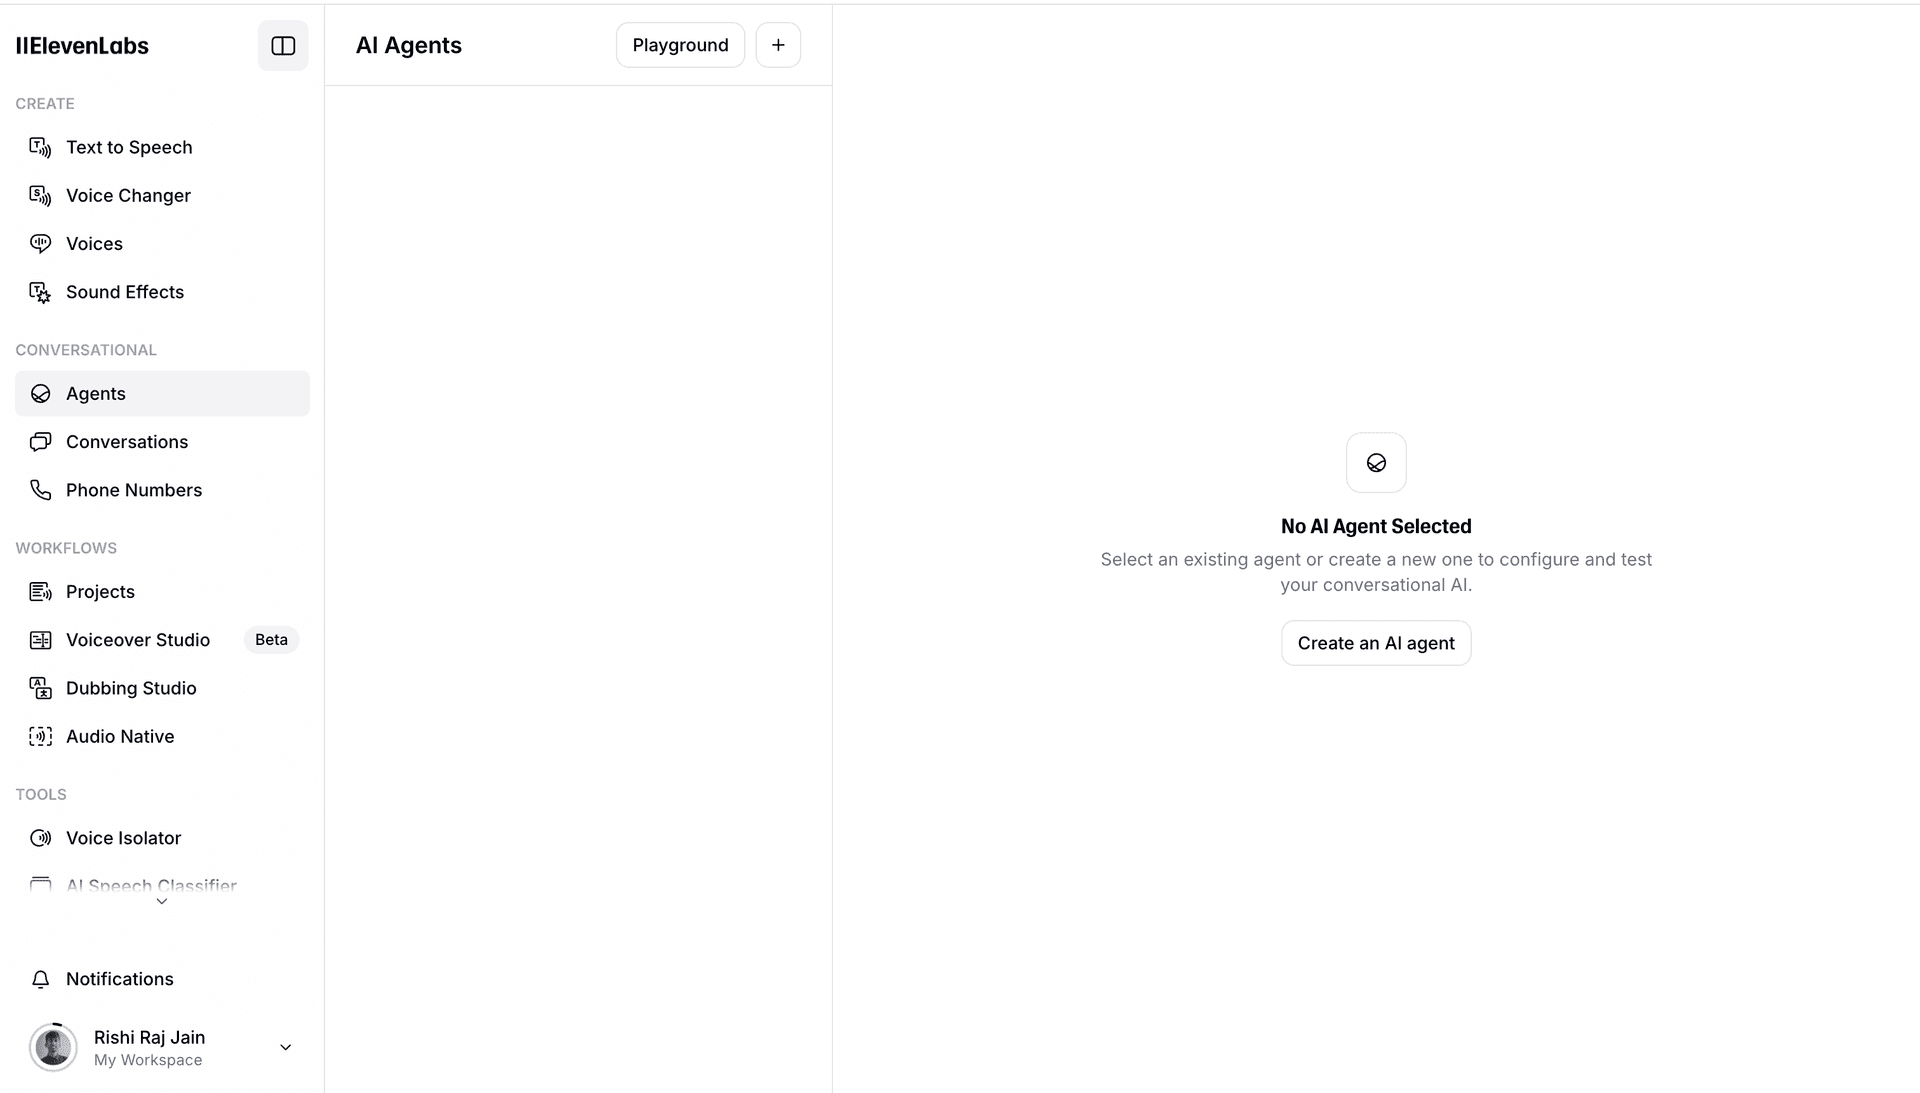Screen dimensions: 1920x1093
Task: Click the Playground button
Action: point(680,45)
